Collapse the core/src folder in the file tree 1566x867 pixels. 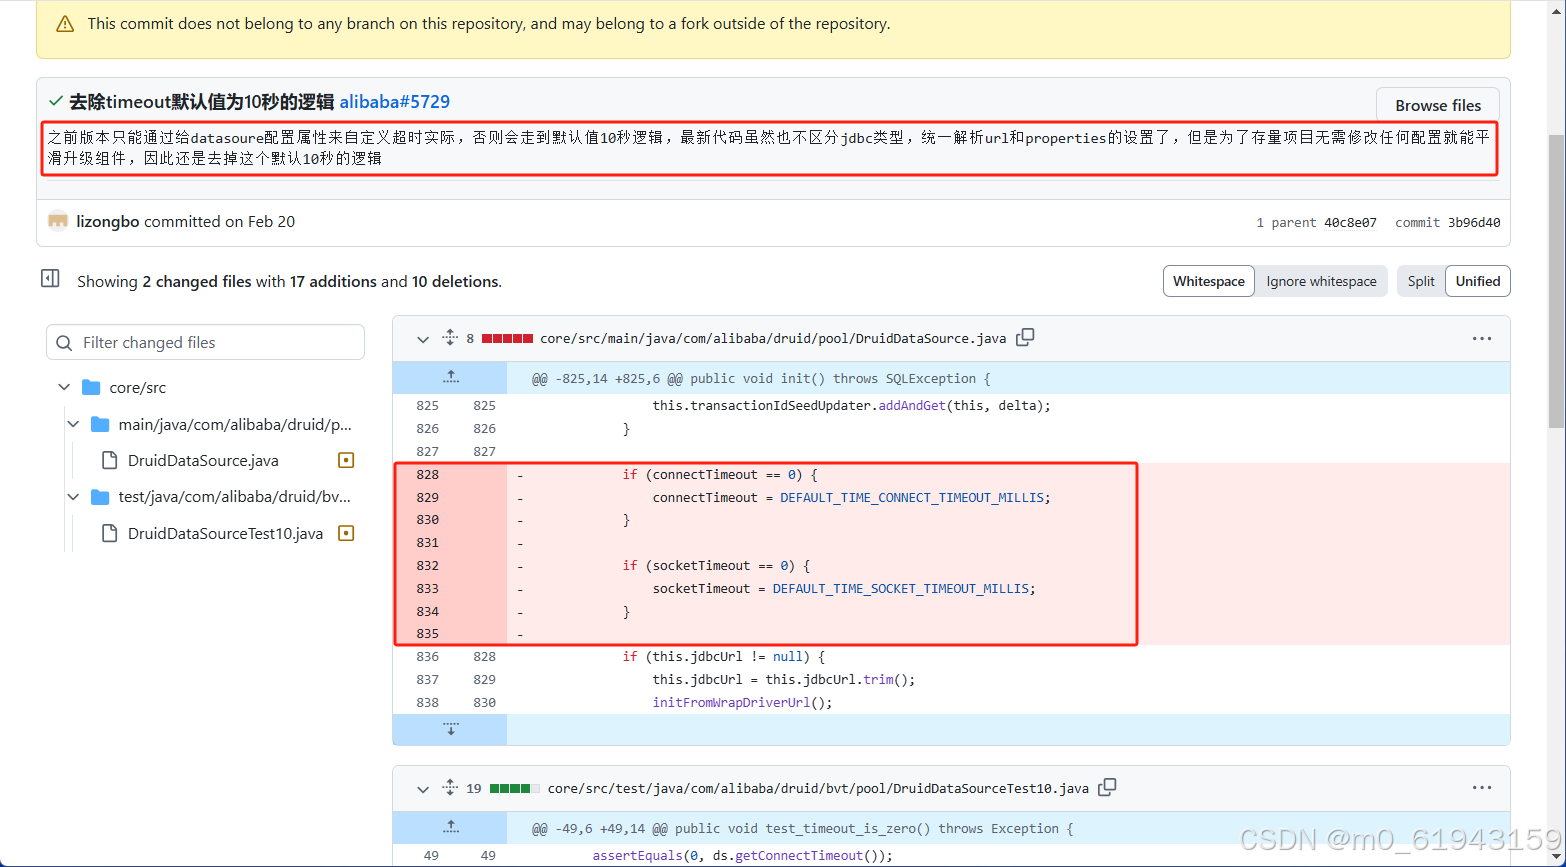click(63, 387)
